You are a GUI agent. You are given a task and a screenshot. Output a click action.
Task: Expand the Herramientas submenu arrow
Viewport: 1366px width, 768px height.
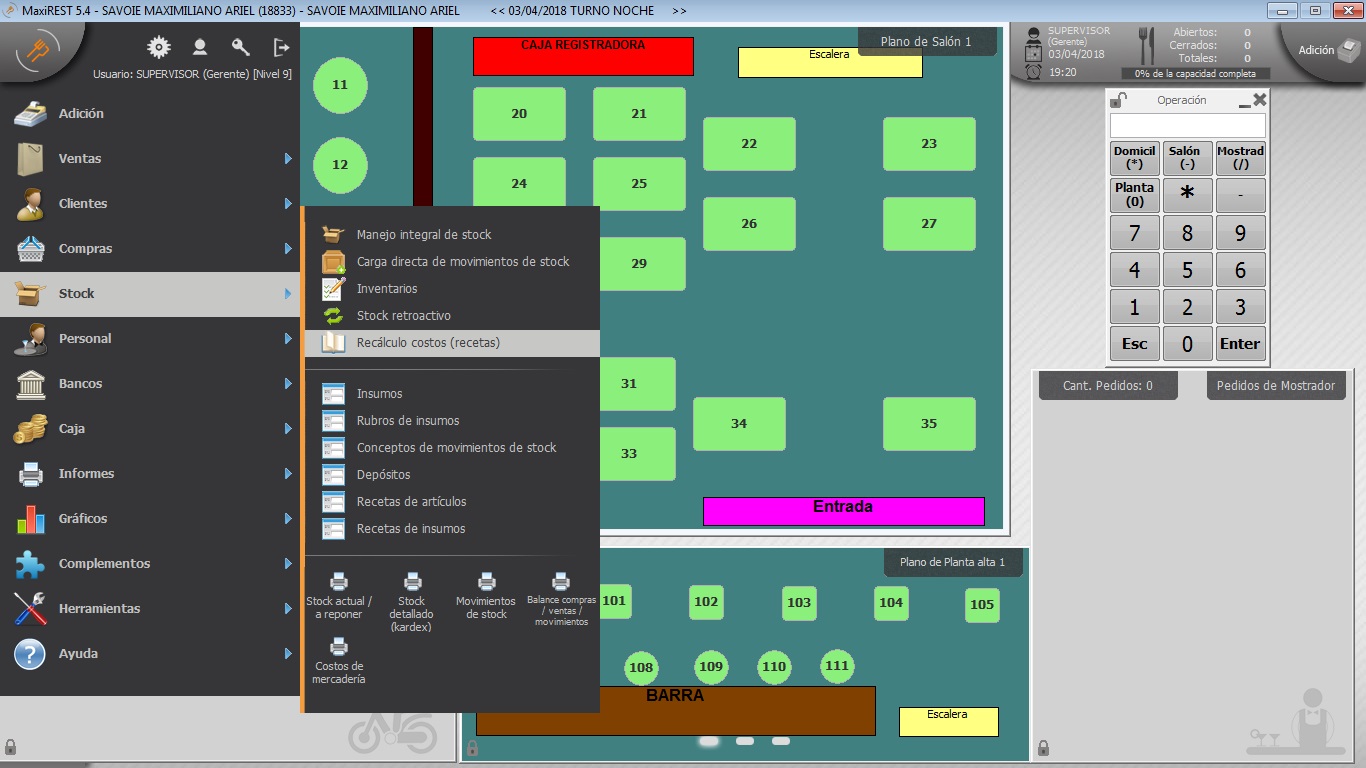click(x=288, y=609)
